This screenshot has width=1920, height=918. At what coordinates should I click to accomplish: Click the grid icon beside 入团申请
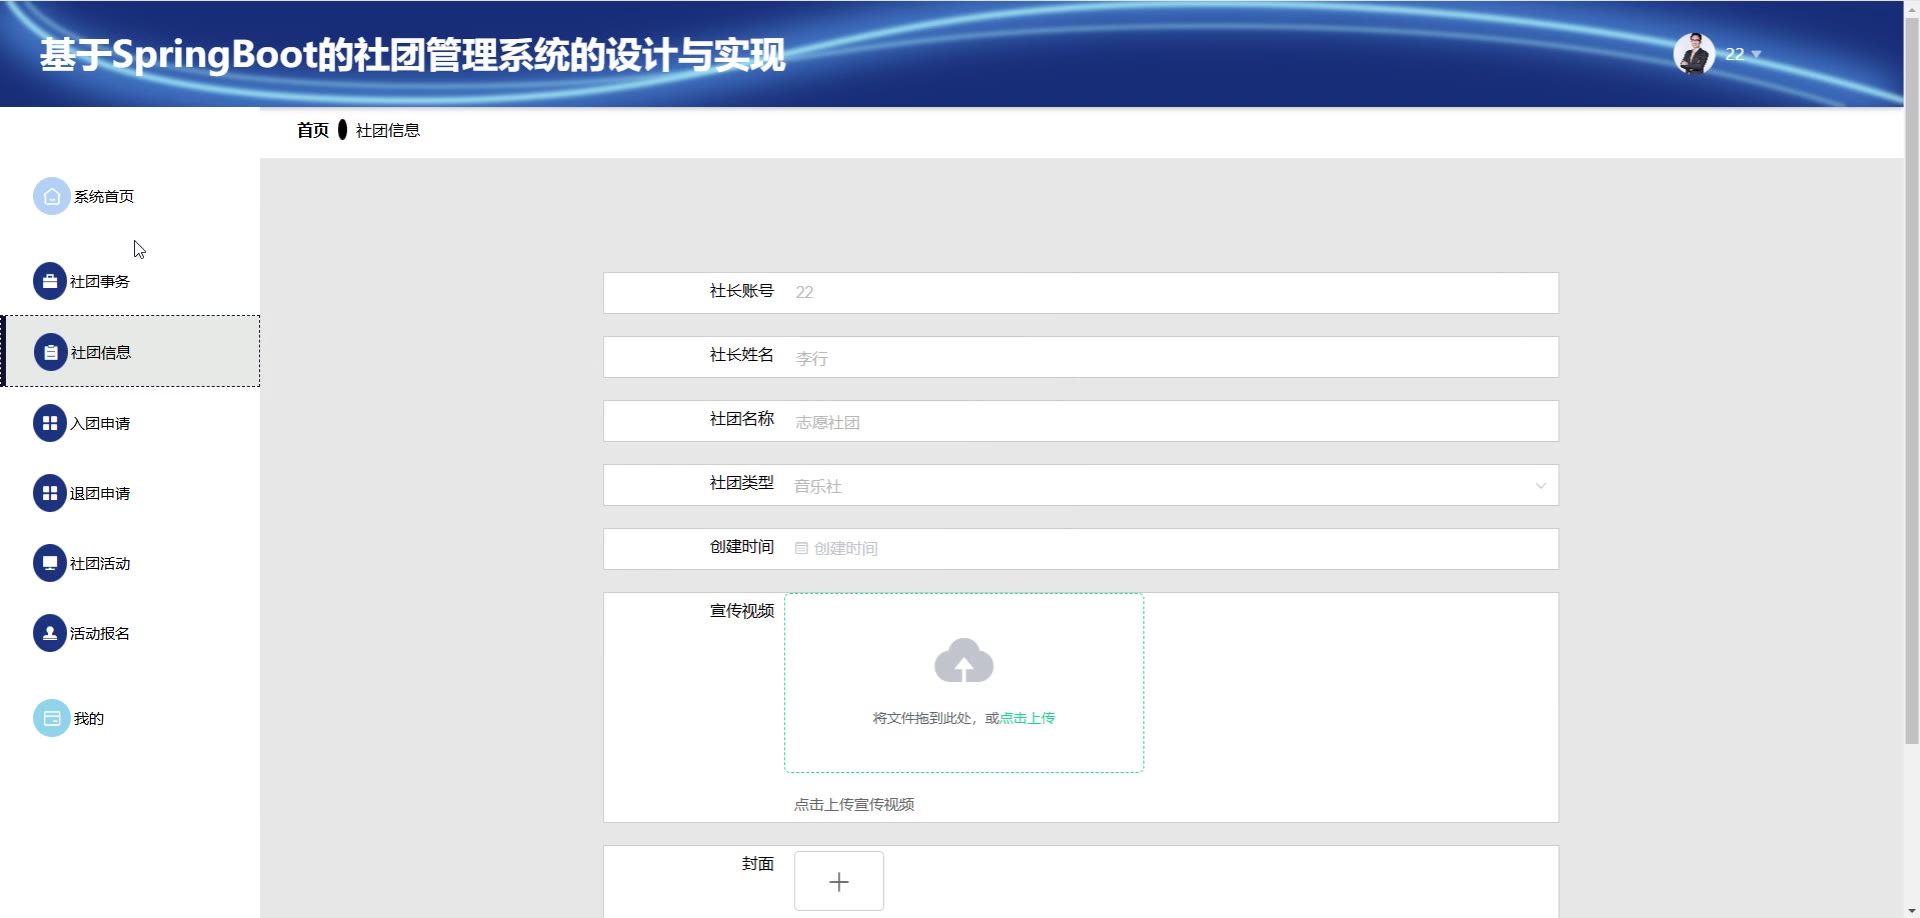50,424
